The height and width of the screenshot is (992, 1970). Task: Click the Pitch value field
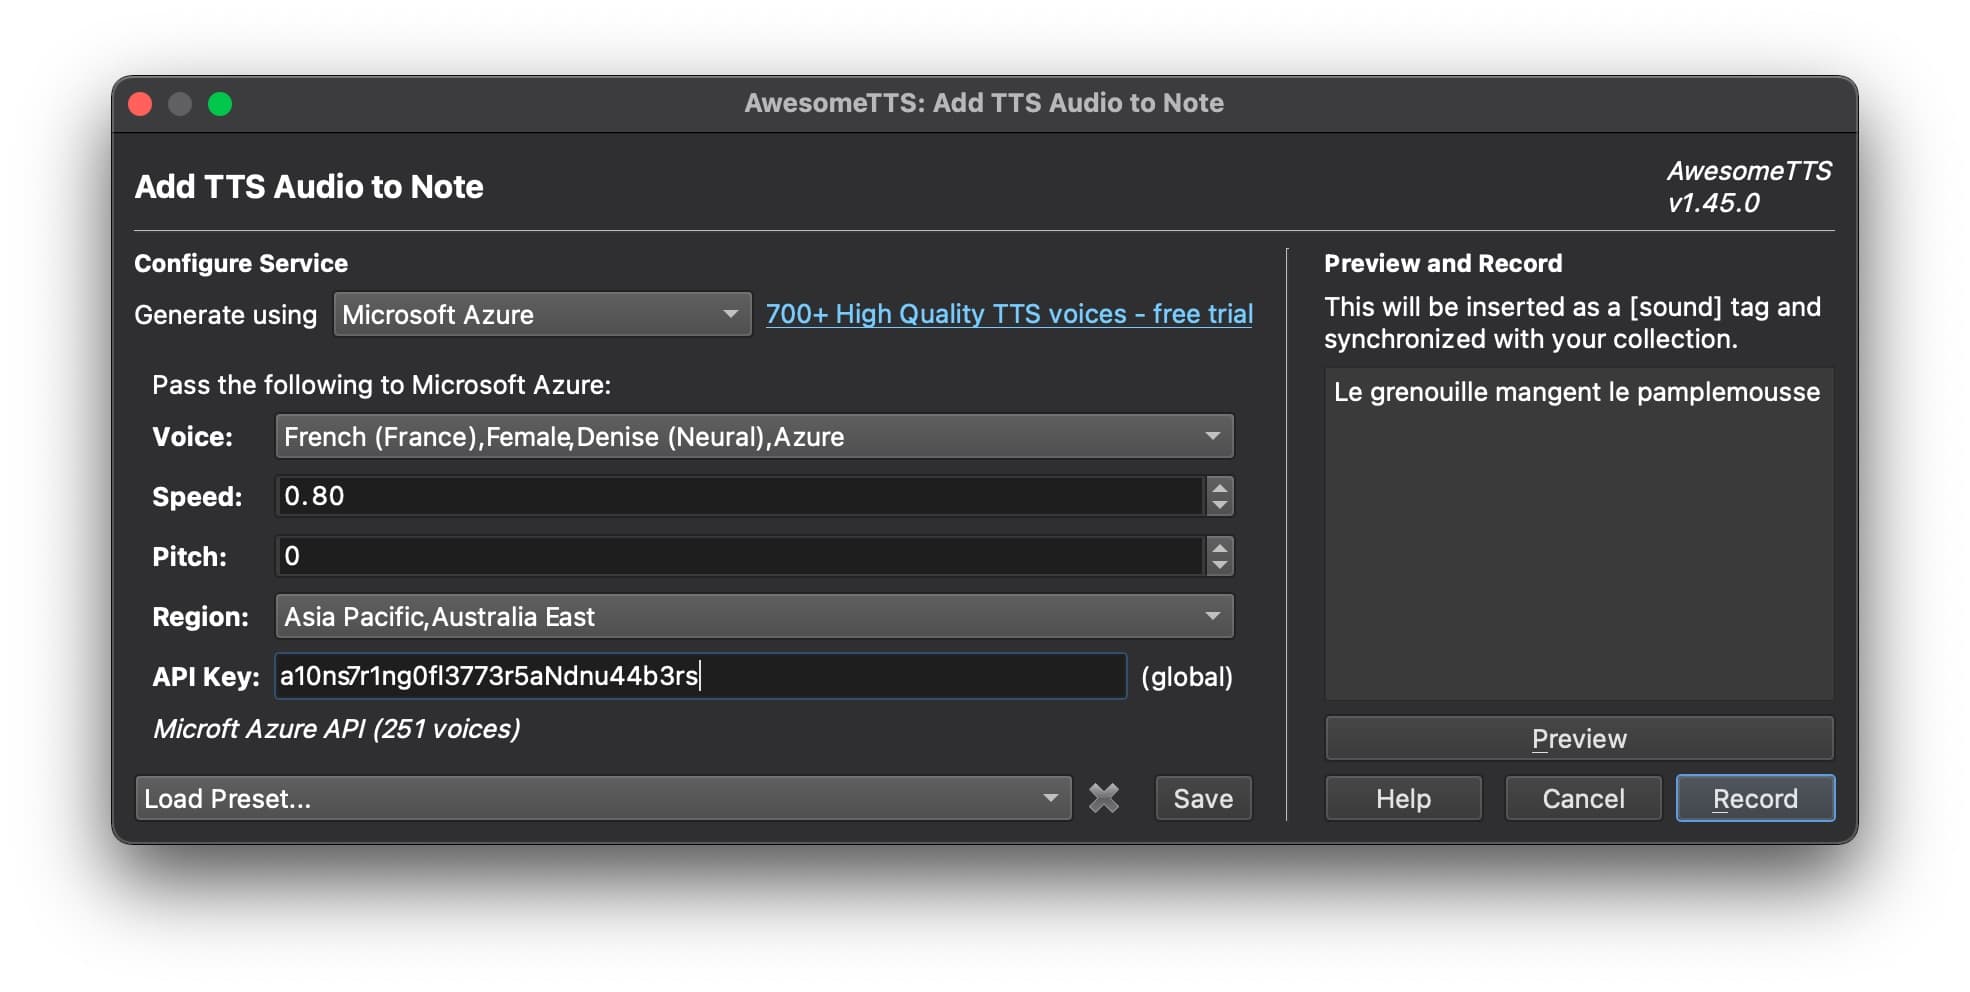click(739, 556)
